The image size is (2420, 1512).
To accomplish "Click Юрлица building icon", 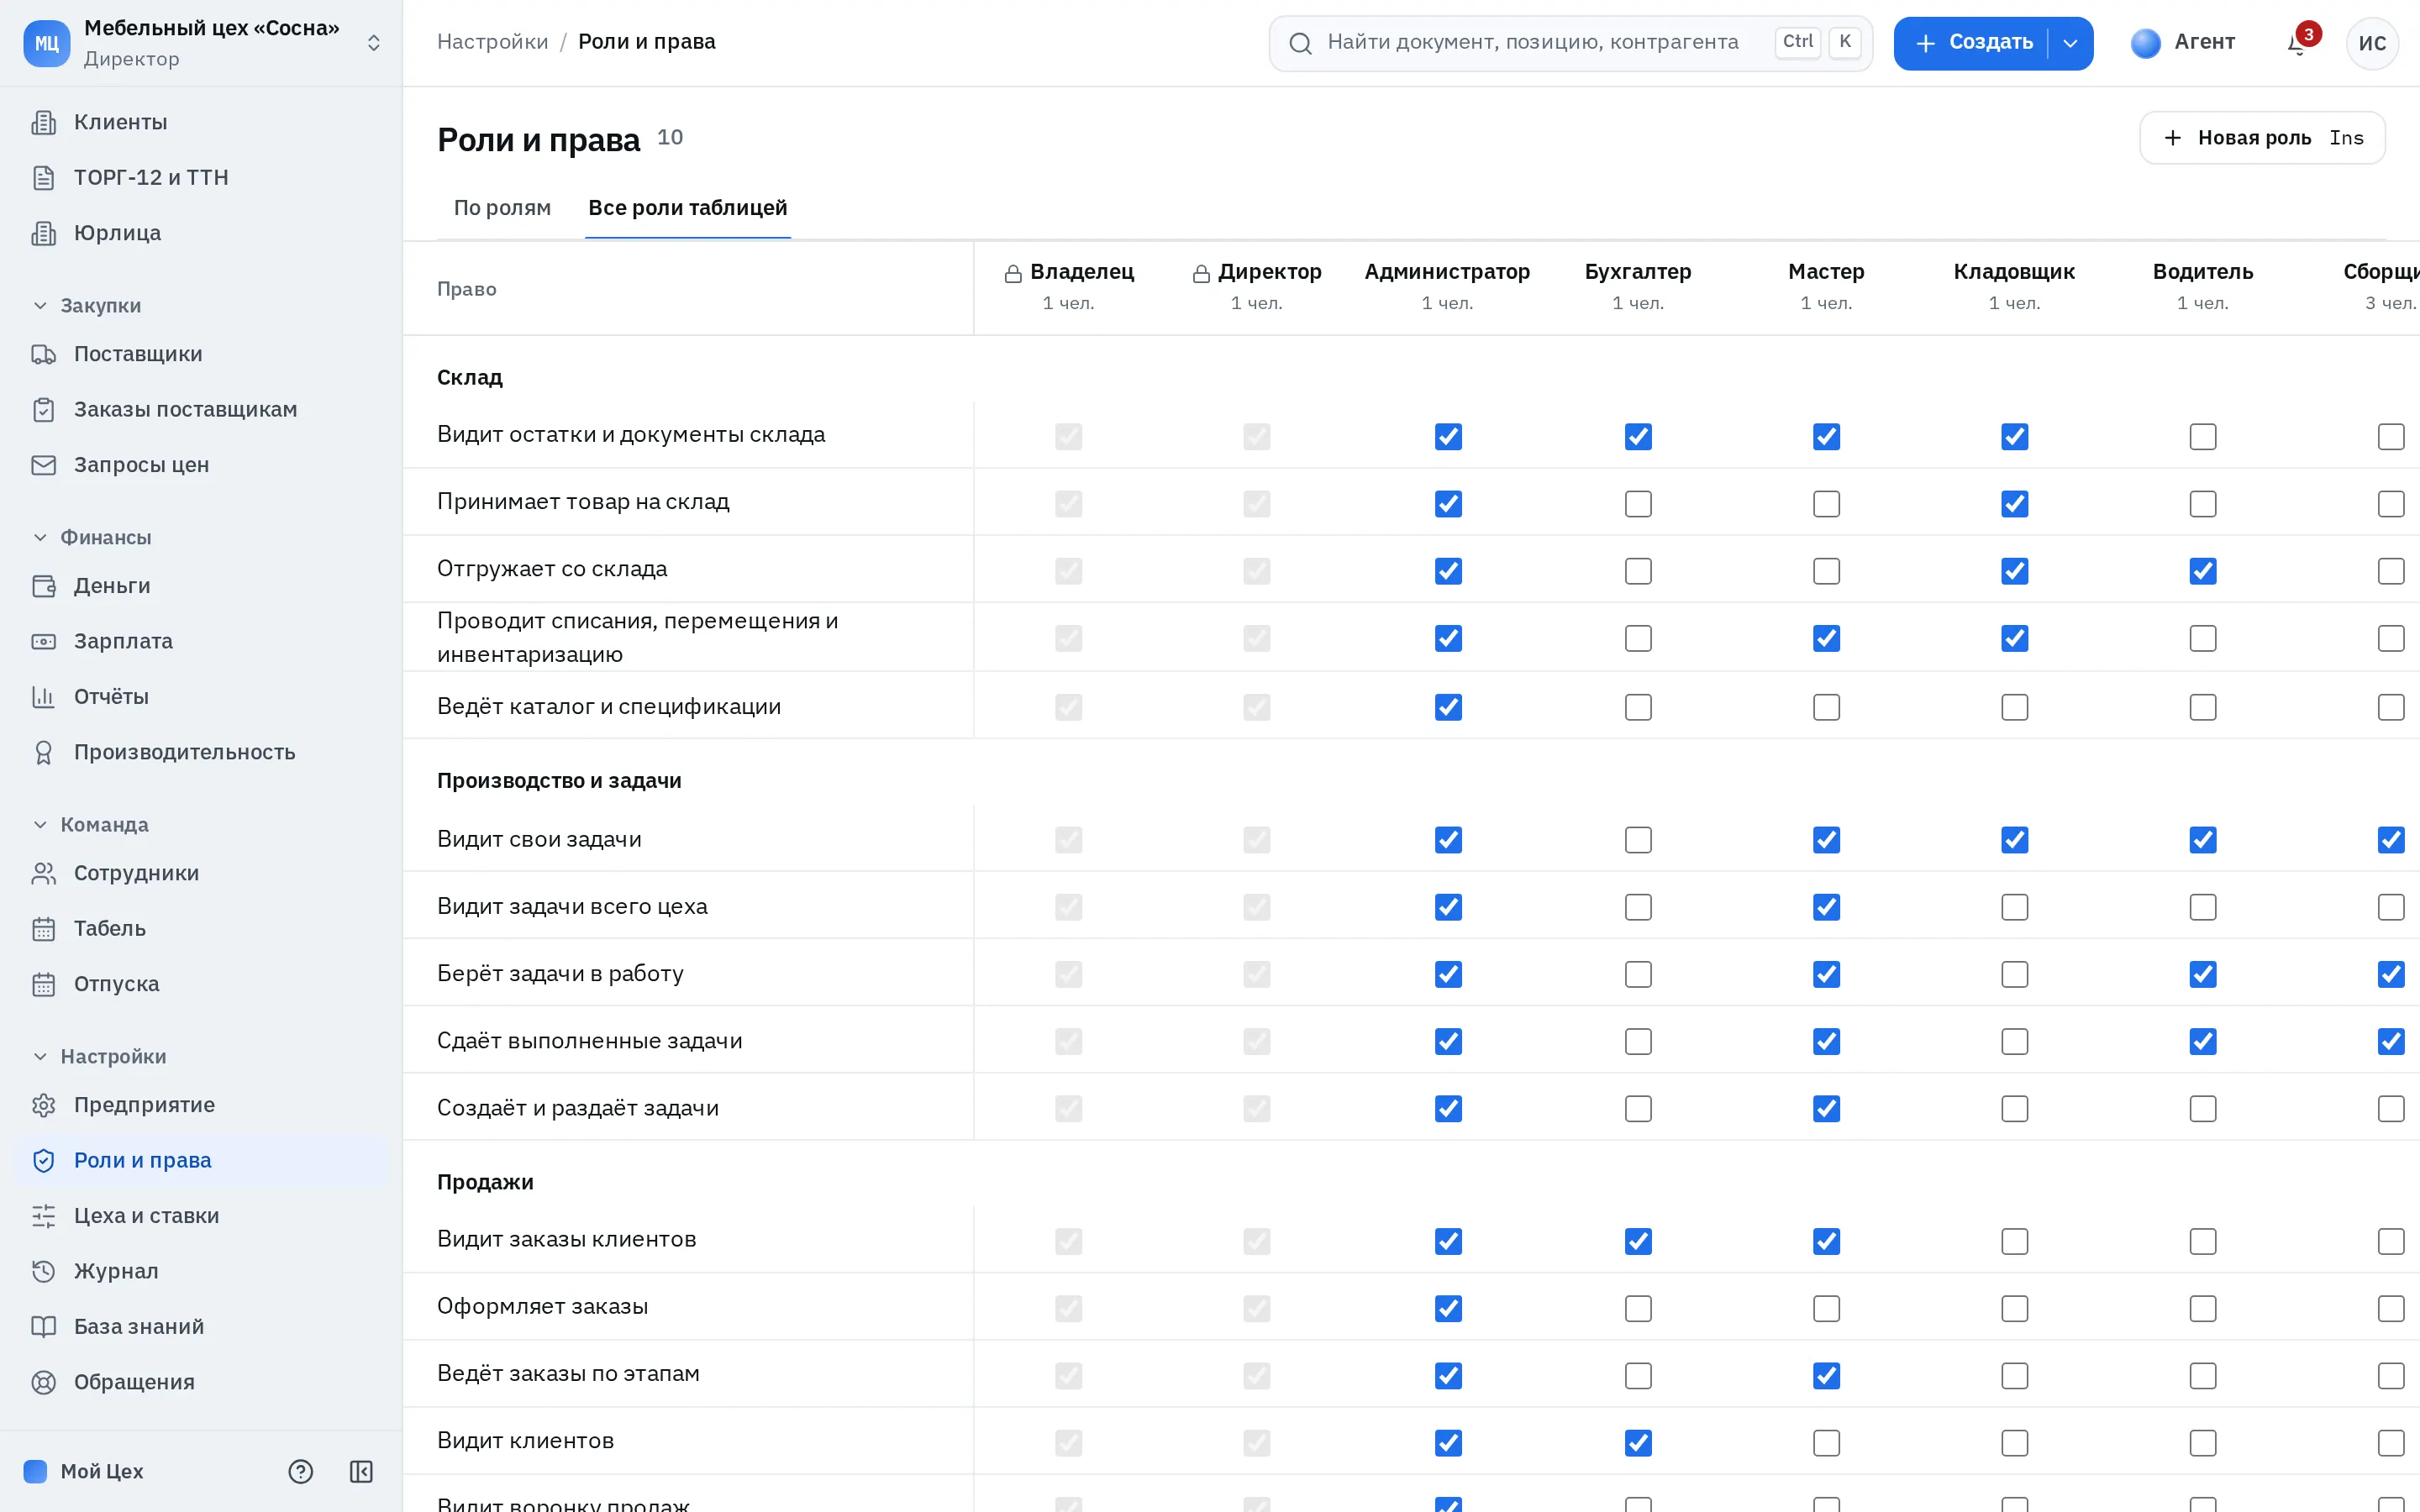I will click(x=43, y=233).
